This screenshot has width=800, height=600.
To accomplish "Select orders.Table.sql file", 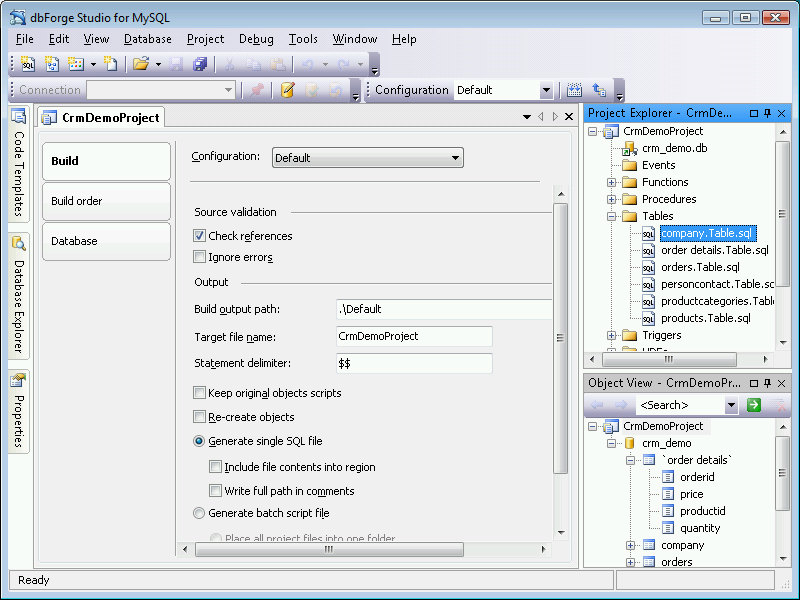I will pos(700,267).
